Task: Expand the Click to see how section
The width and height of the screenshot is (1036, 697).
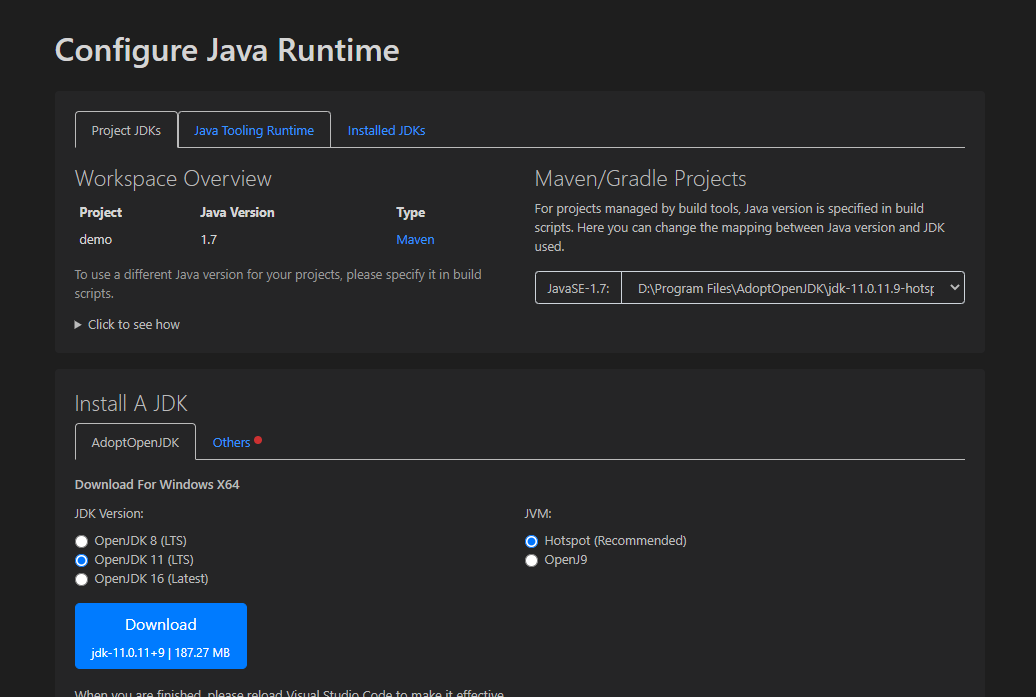Action: click(133, 324)
